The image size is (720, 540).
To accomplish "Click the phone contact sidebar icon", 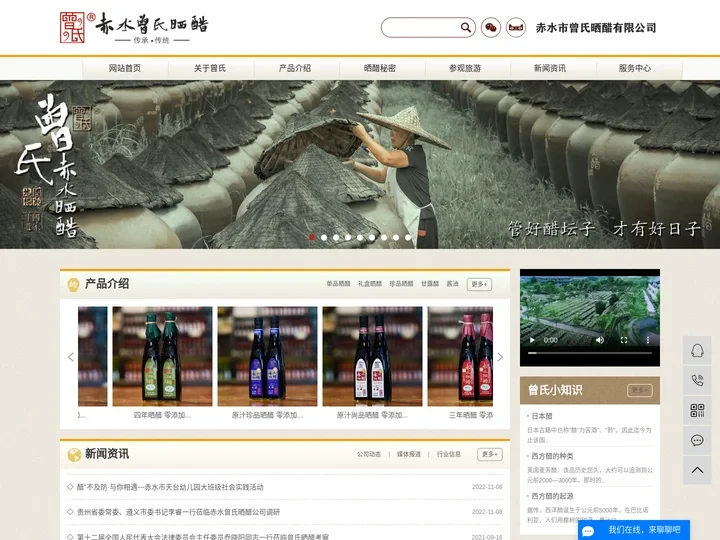I will pyautogui.click(x=697, y=380).
